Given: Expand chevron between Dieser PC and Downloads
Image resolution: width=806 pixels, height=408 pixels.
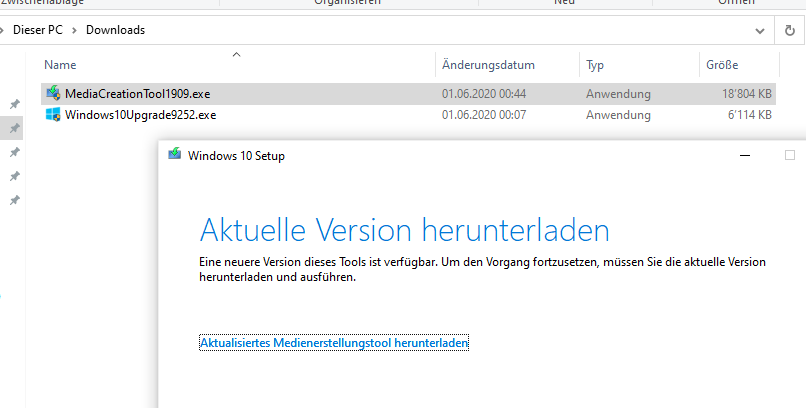Looking at the screenshot, I should [x=75, y=30].
